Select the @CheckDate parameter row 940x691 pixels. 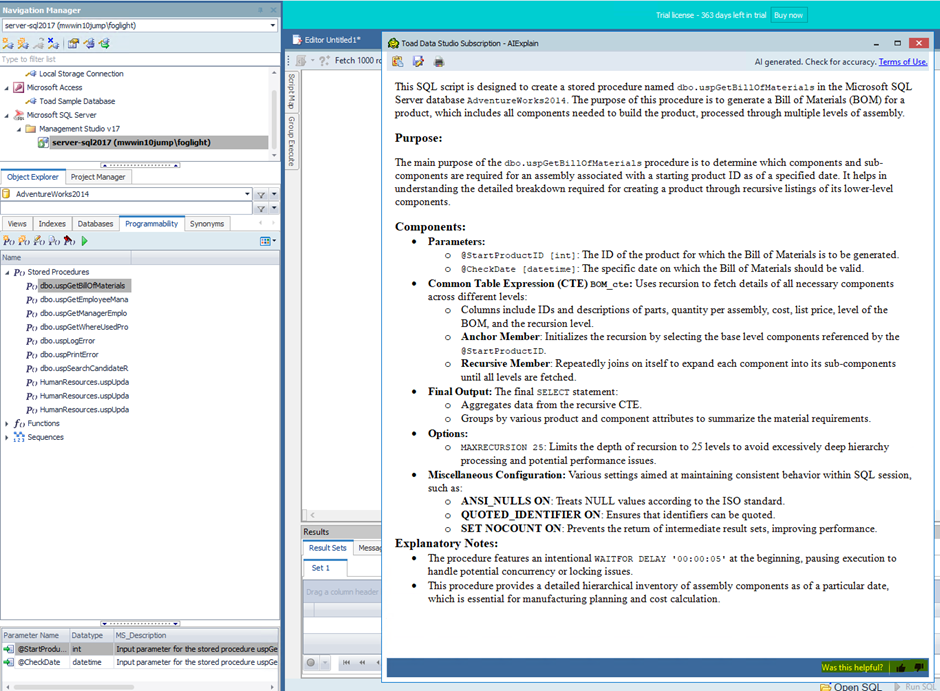pos(140,662)
